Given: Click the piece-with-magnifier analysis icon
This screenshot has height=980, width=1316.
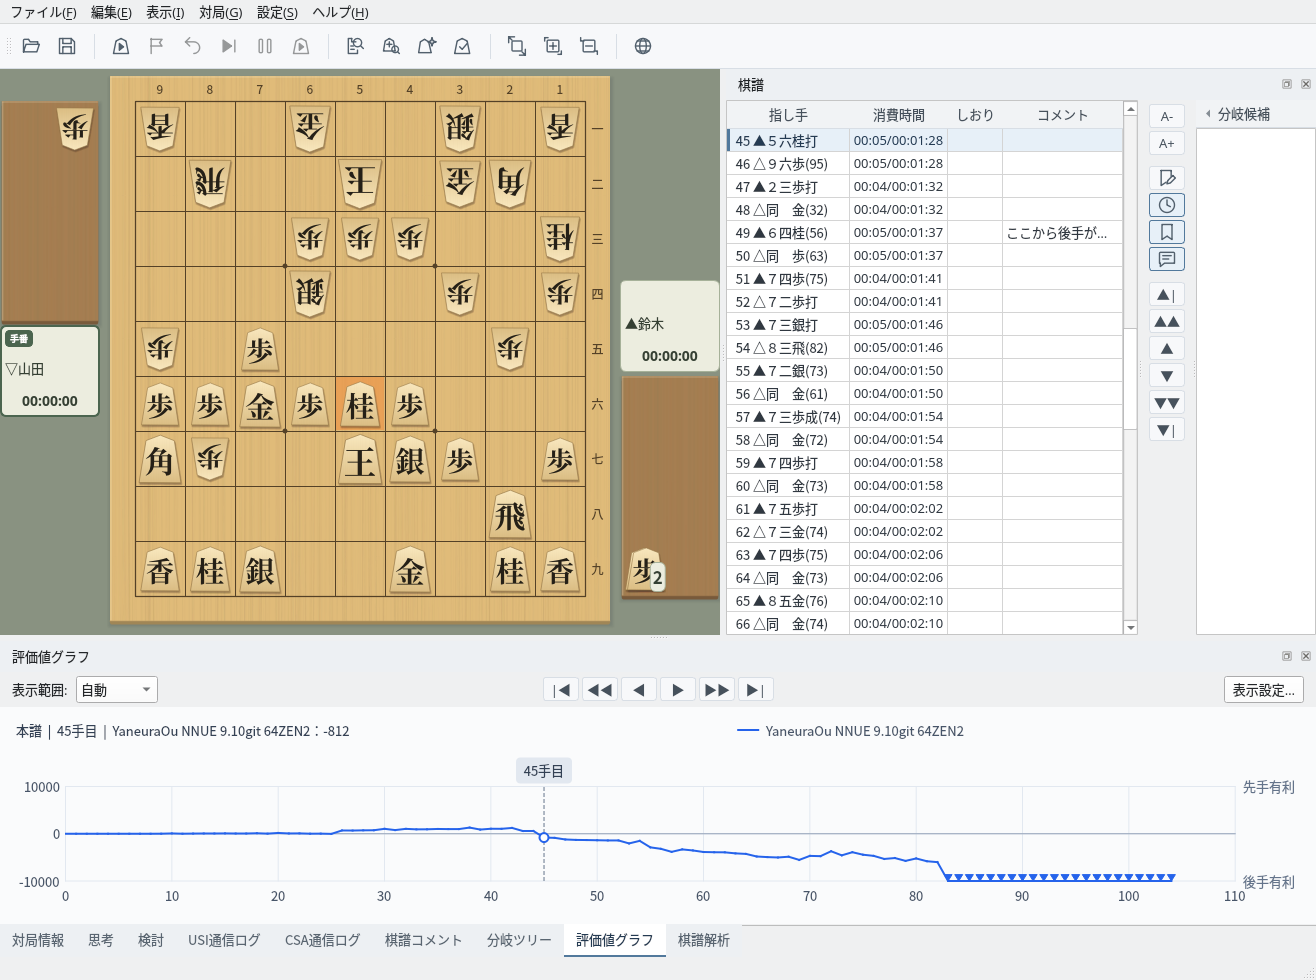Looking at the screenshot, I should [391, 46].
